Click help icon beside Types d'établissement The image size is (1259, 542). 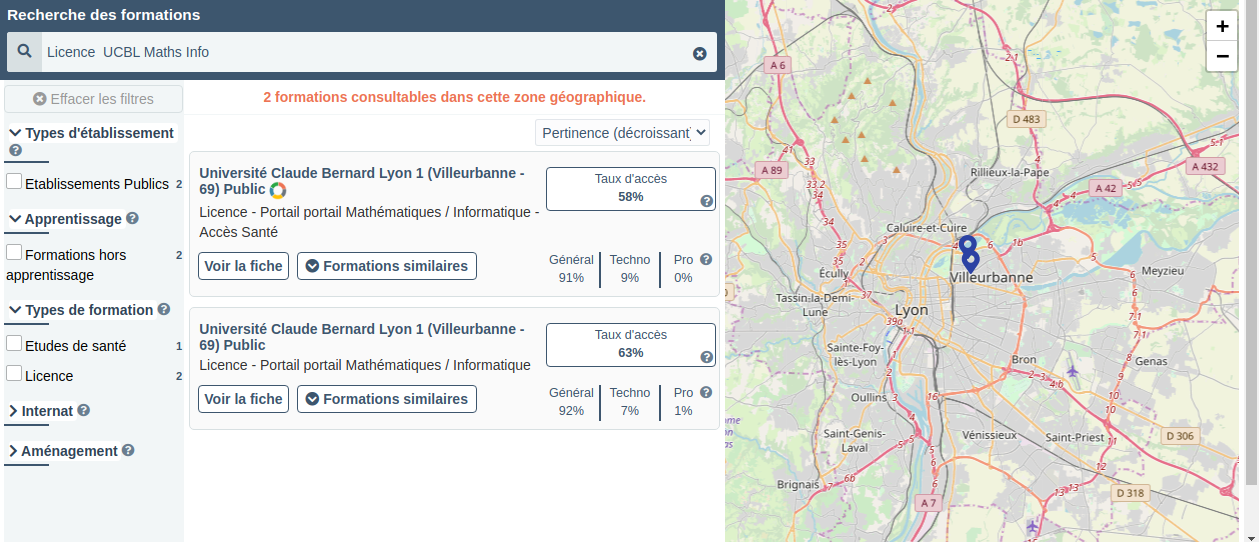15,151
